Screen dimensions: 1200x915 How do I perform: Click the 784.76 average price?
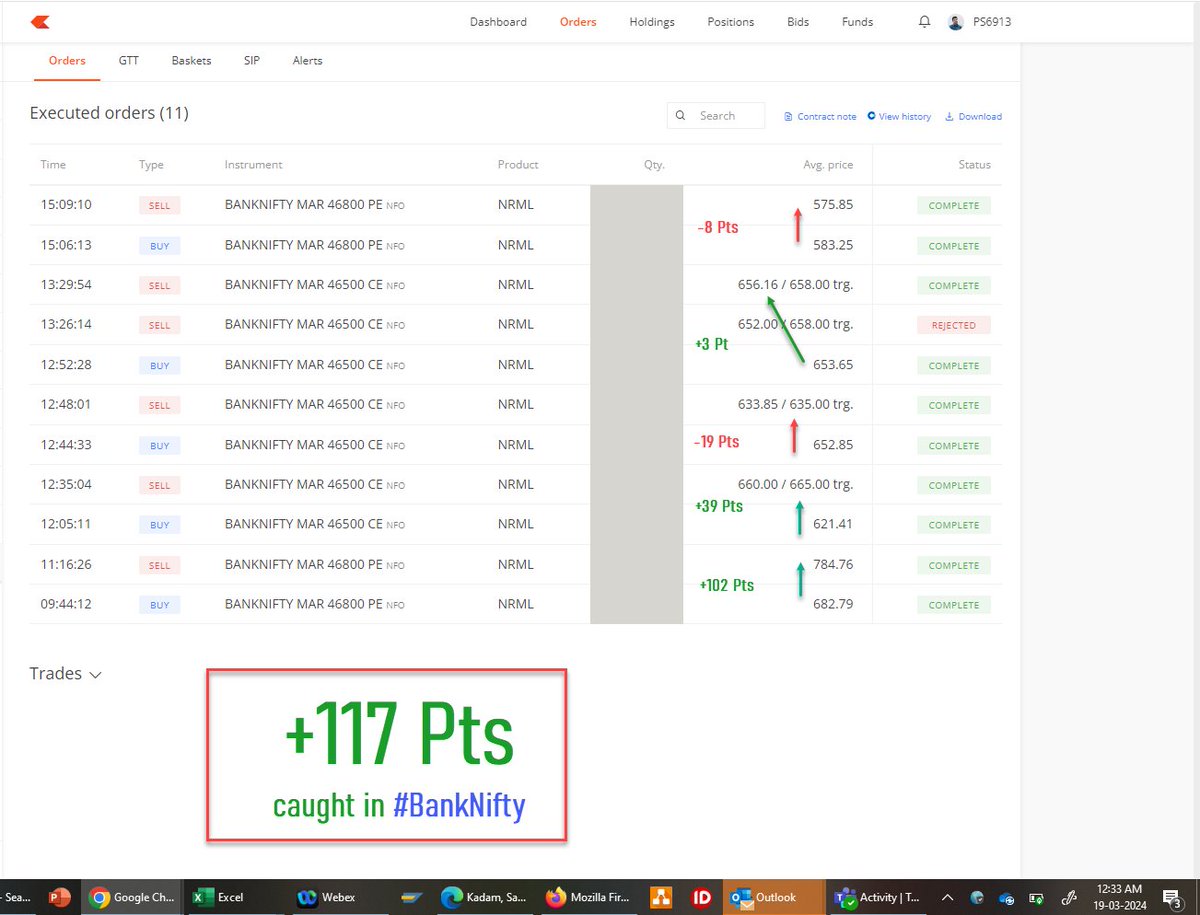click(833, 565)
